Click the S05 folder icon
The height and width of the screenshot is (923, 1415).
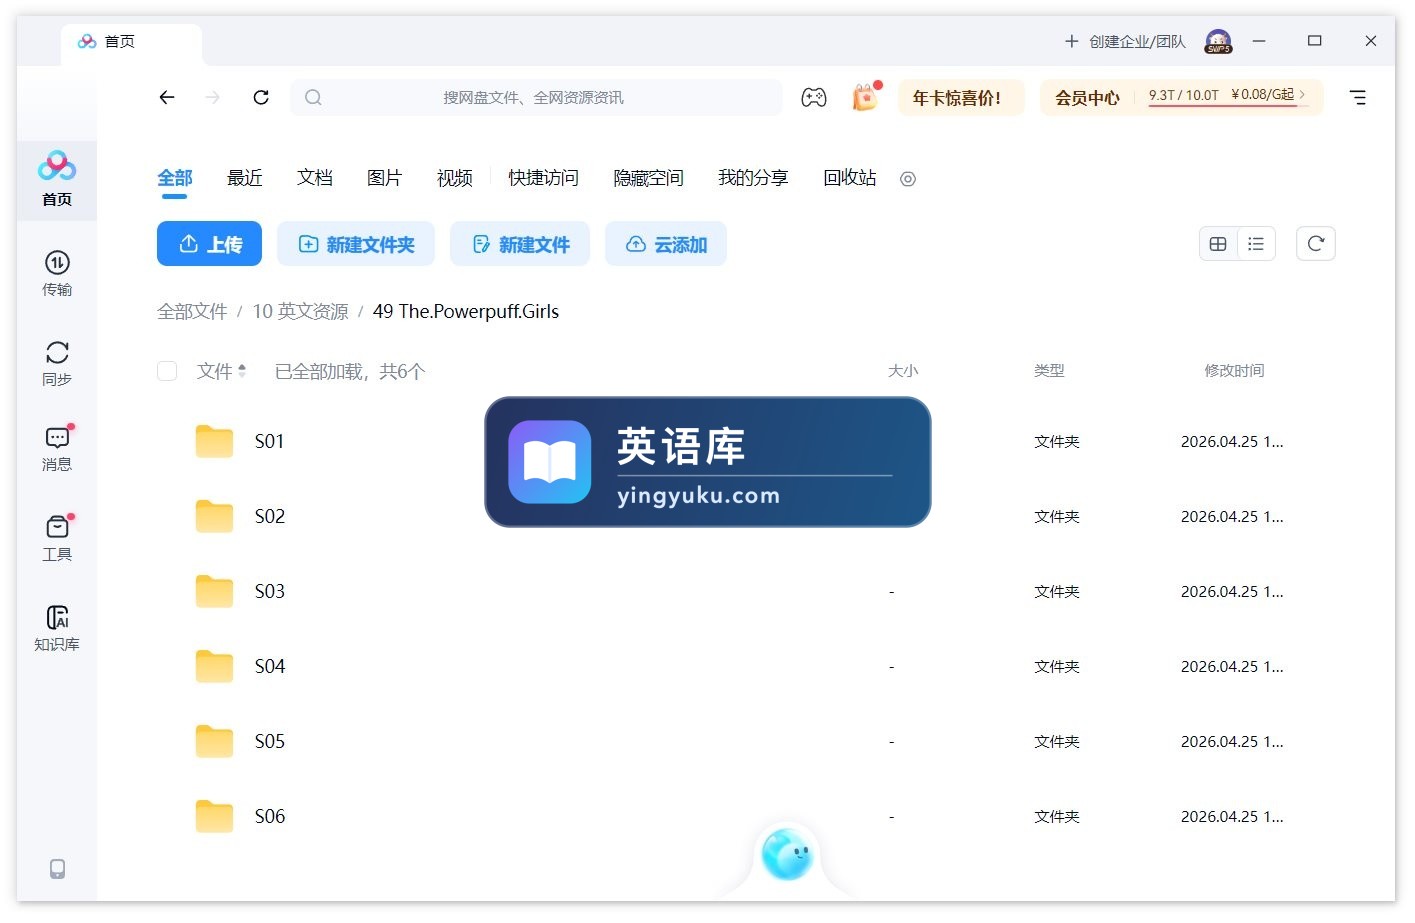214,741
